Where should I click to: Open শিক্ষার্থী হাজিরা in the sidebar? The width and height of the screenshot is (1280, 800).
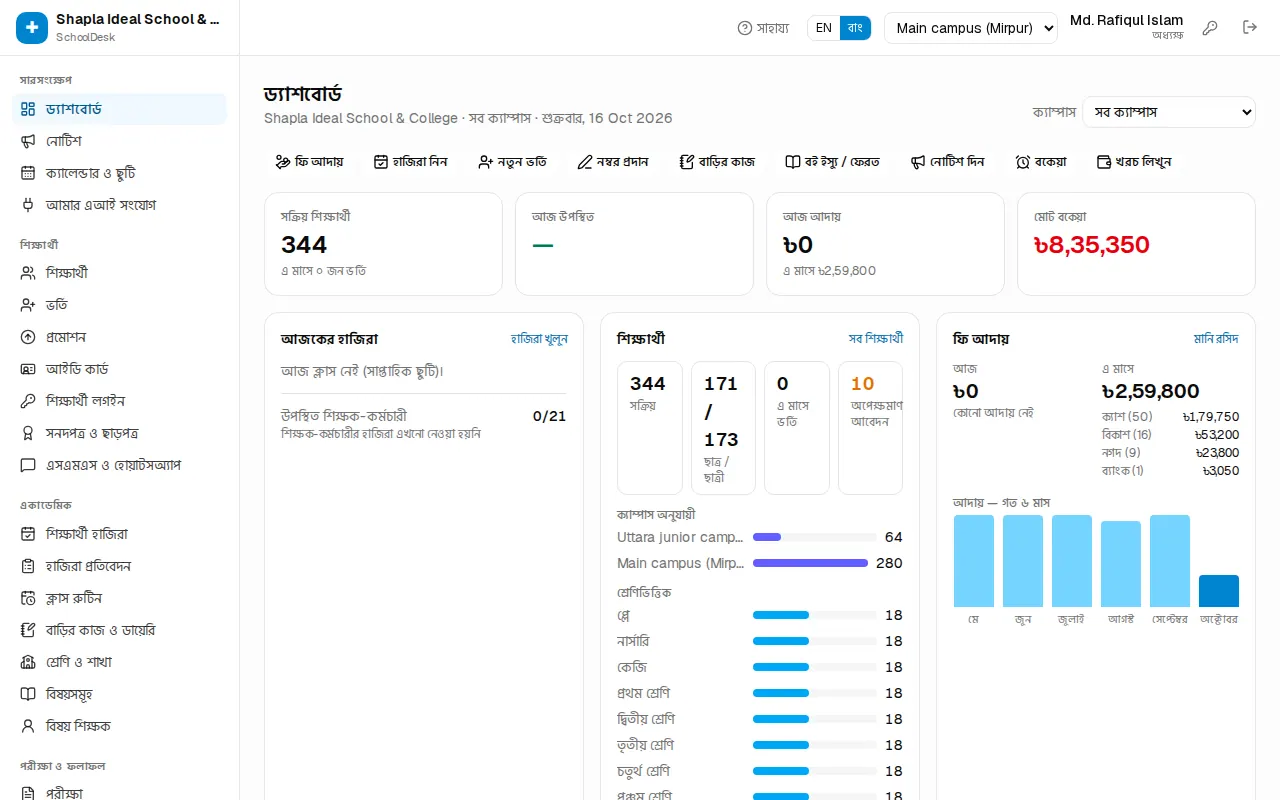click(120, 534)
